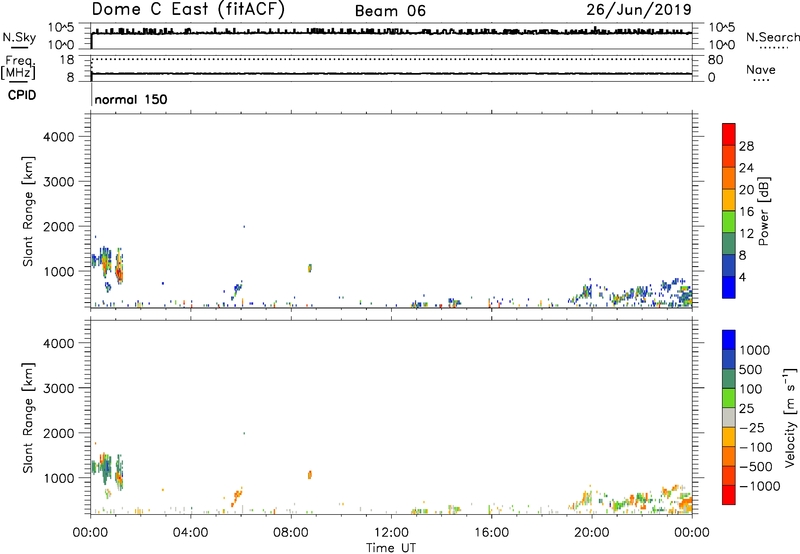Click the '4000' tick on the power panel
Image resolution: width=800 pixels, height=554 pixels.
click(58, 137)
